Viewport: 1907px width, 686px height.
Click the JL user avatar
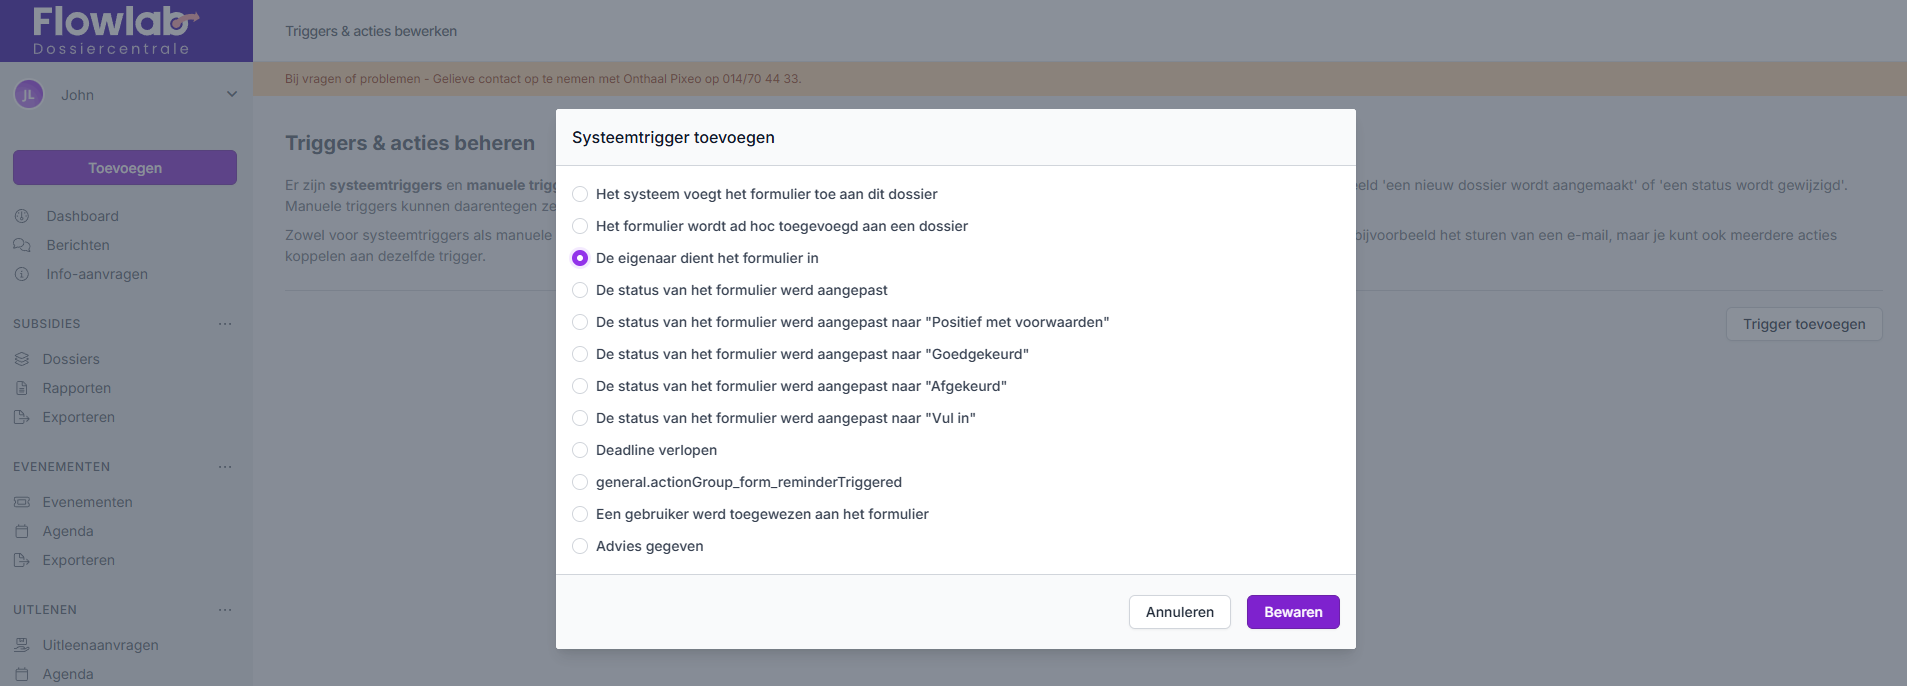click(x=29, y=95)
